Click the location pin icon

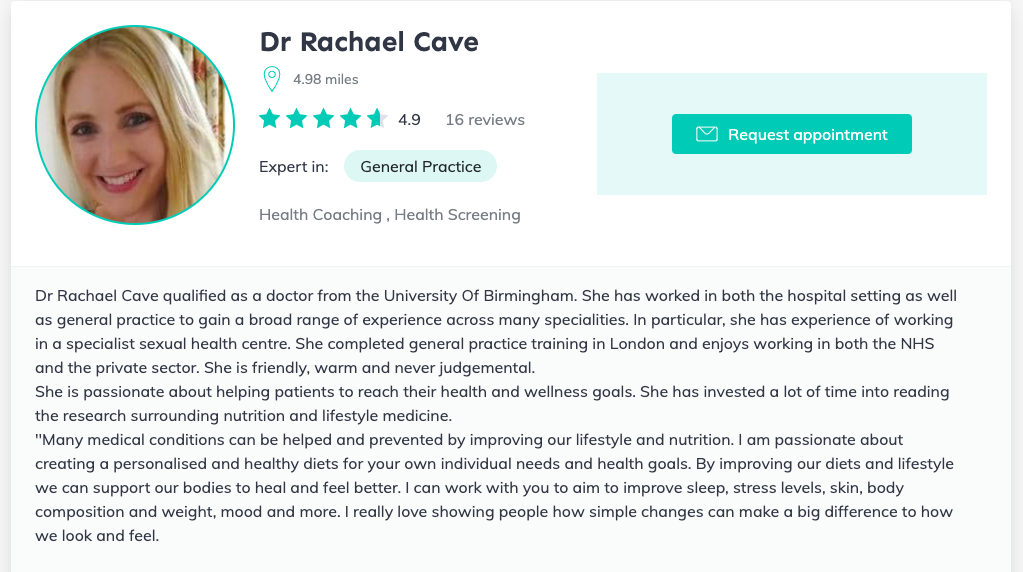pyautogui.click(x=271, y=79)
